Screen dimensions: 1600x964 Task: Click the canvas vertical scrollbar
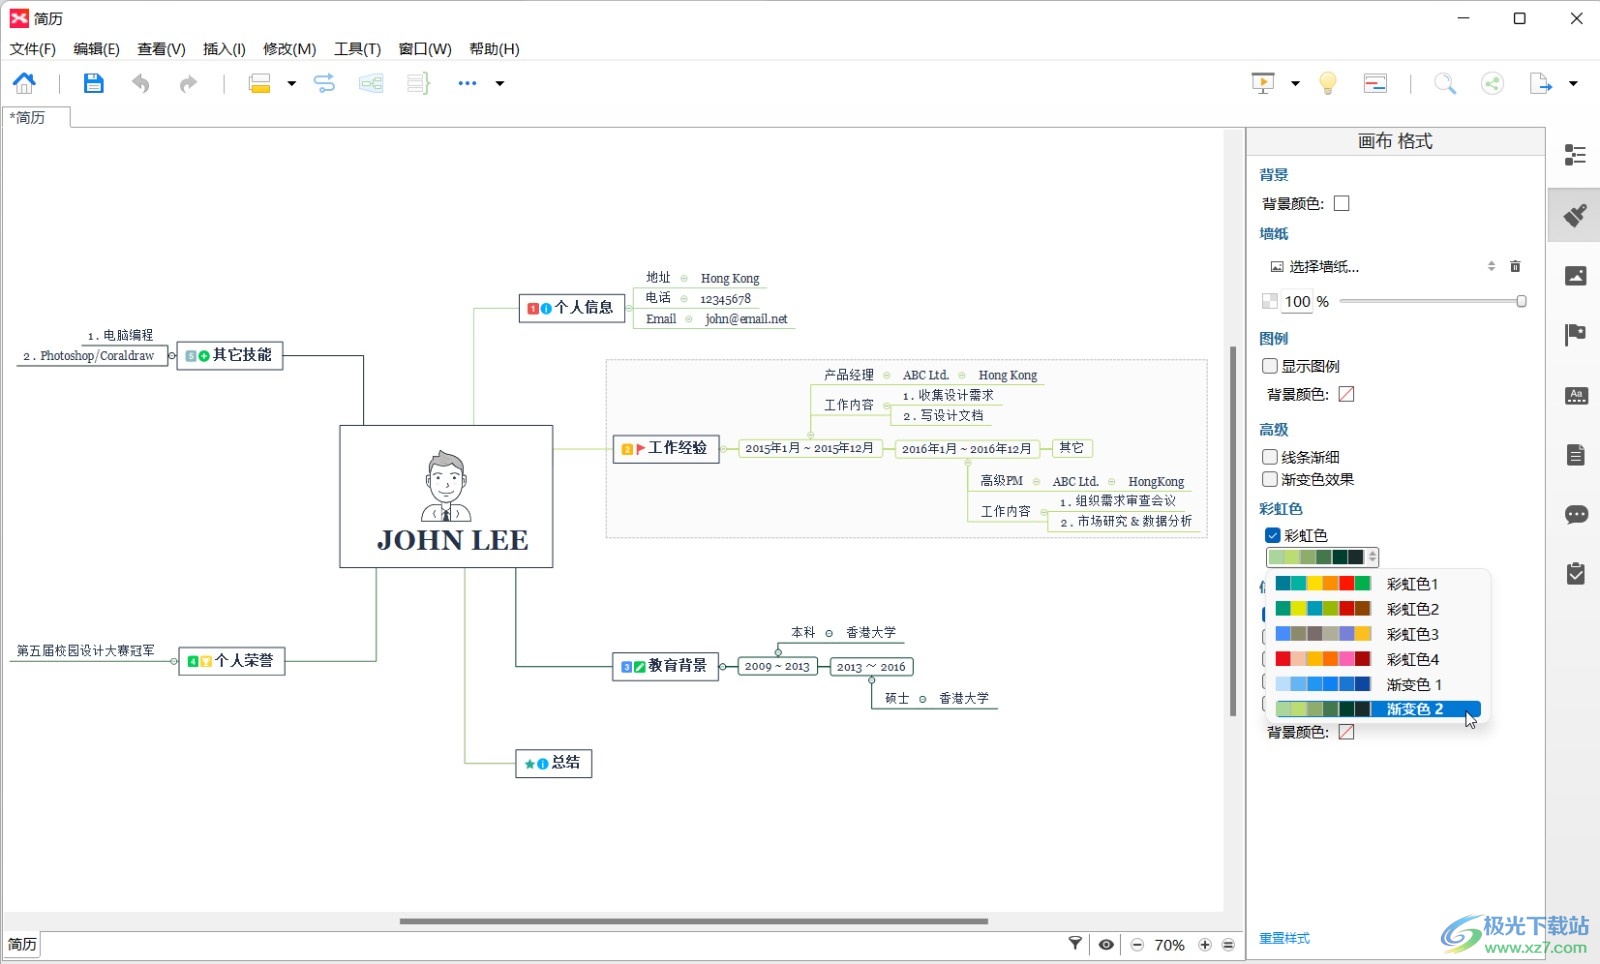tap(1233, 530)
